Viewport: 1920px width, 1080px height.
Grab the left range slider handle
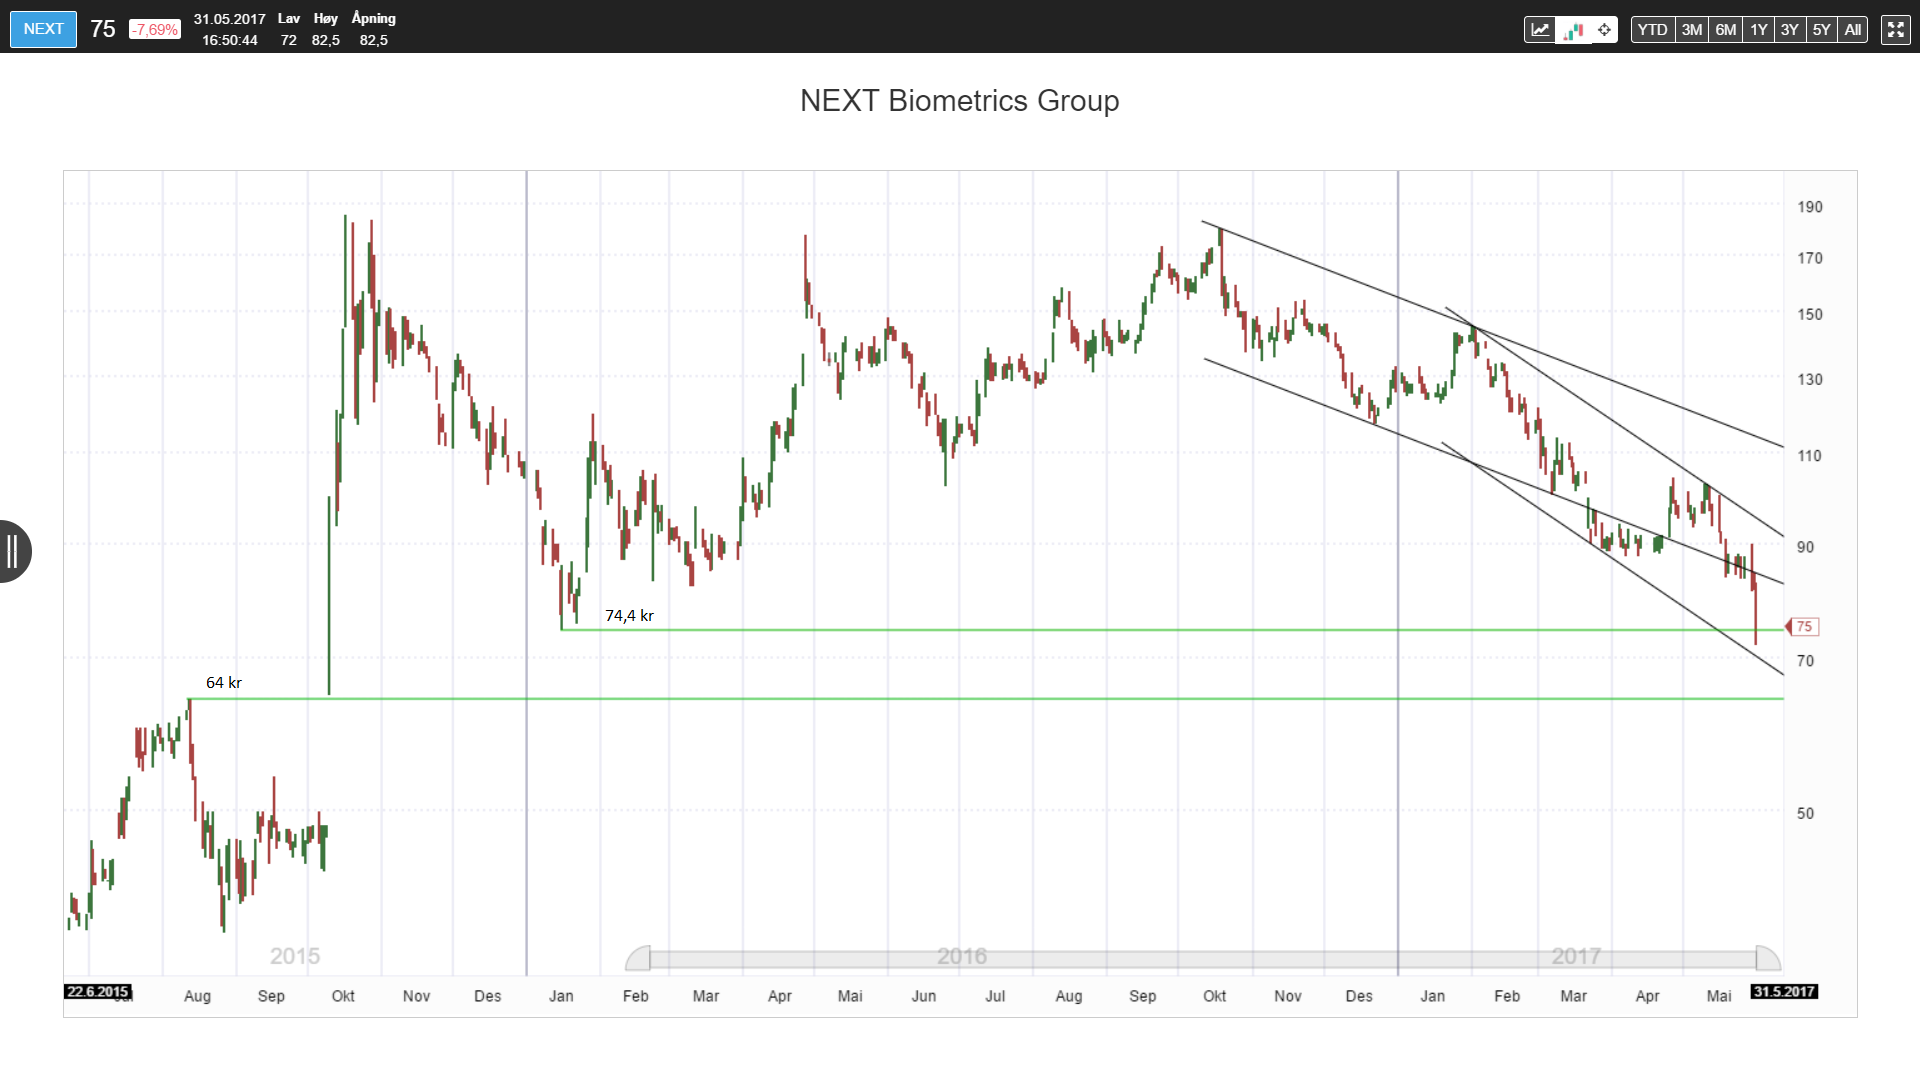pyautogui.click(x=638, y=958)
